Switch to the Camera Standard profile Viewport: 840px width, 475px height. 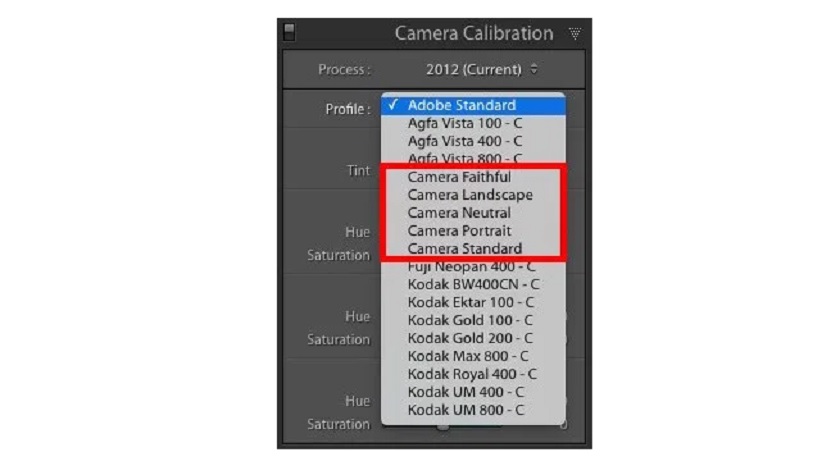click(x=464, y=249)
